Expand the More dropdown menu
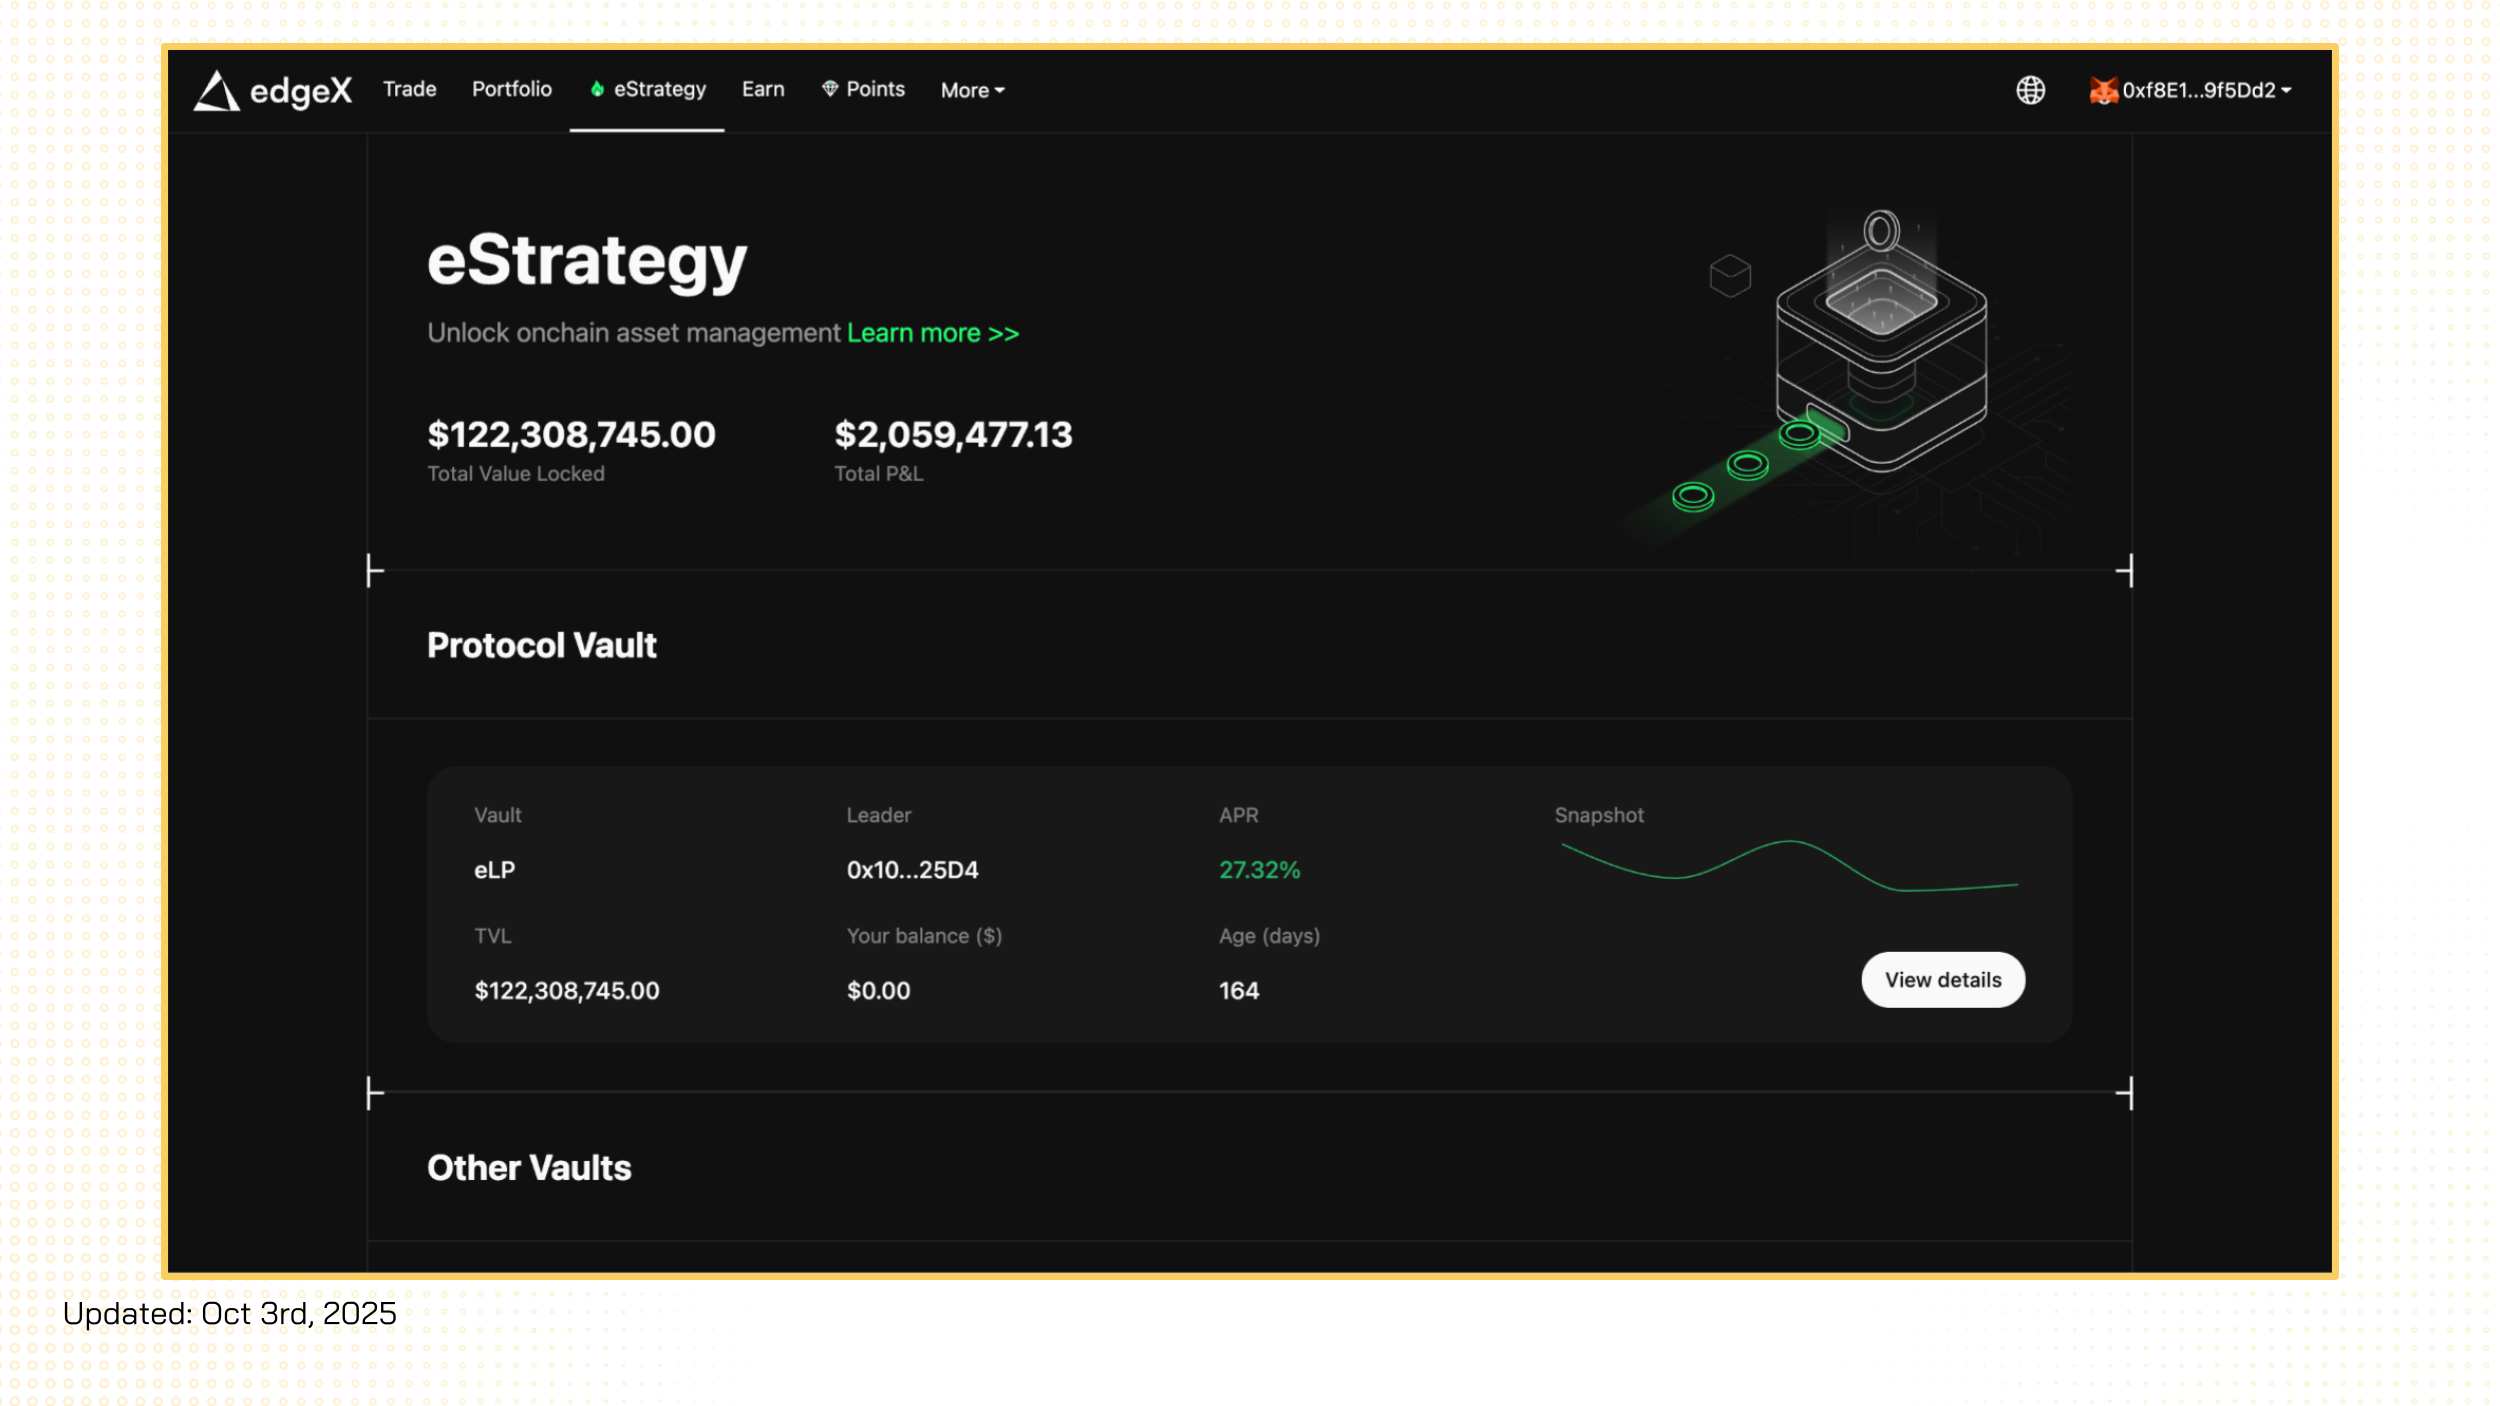The height and width of the screenshot is (1406, 2500). (972, 90)
